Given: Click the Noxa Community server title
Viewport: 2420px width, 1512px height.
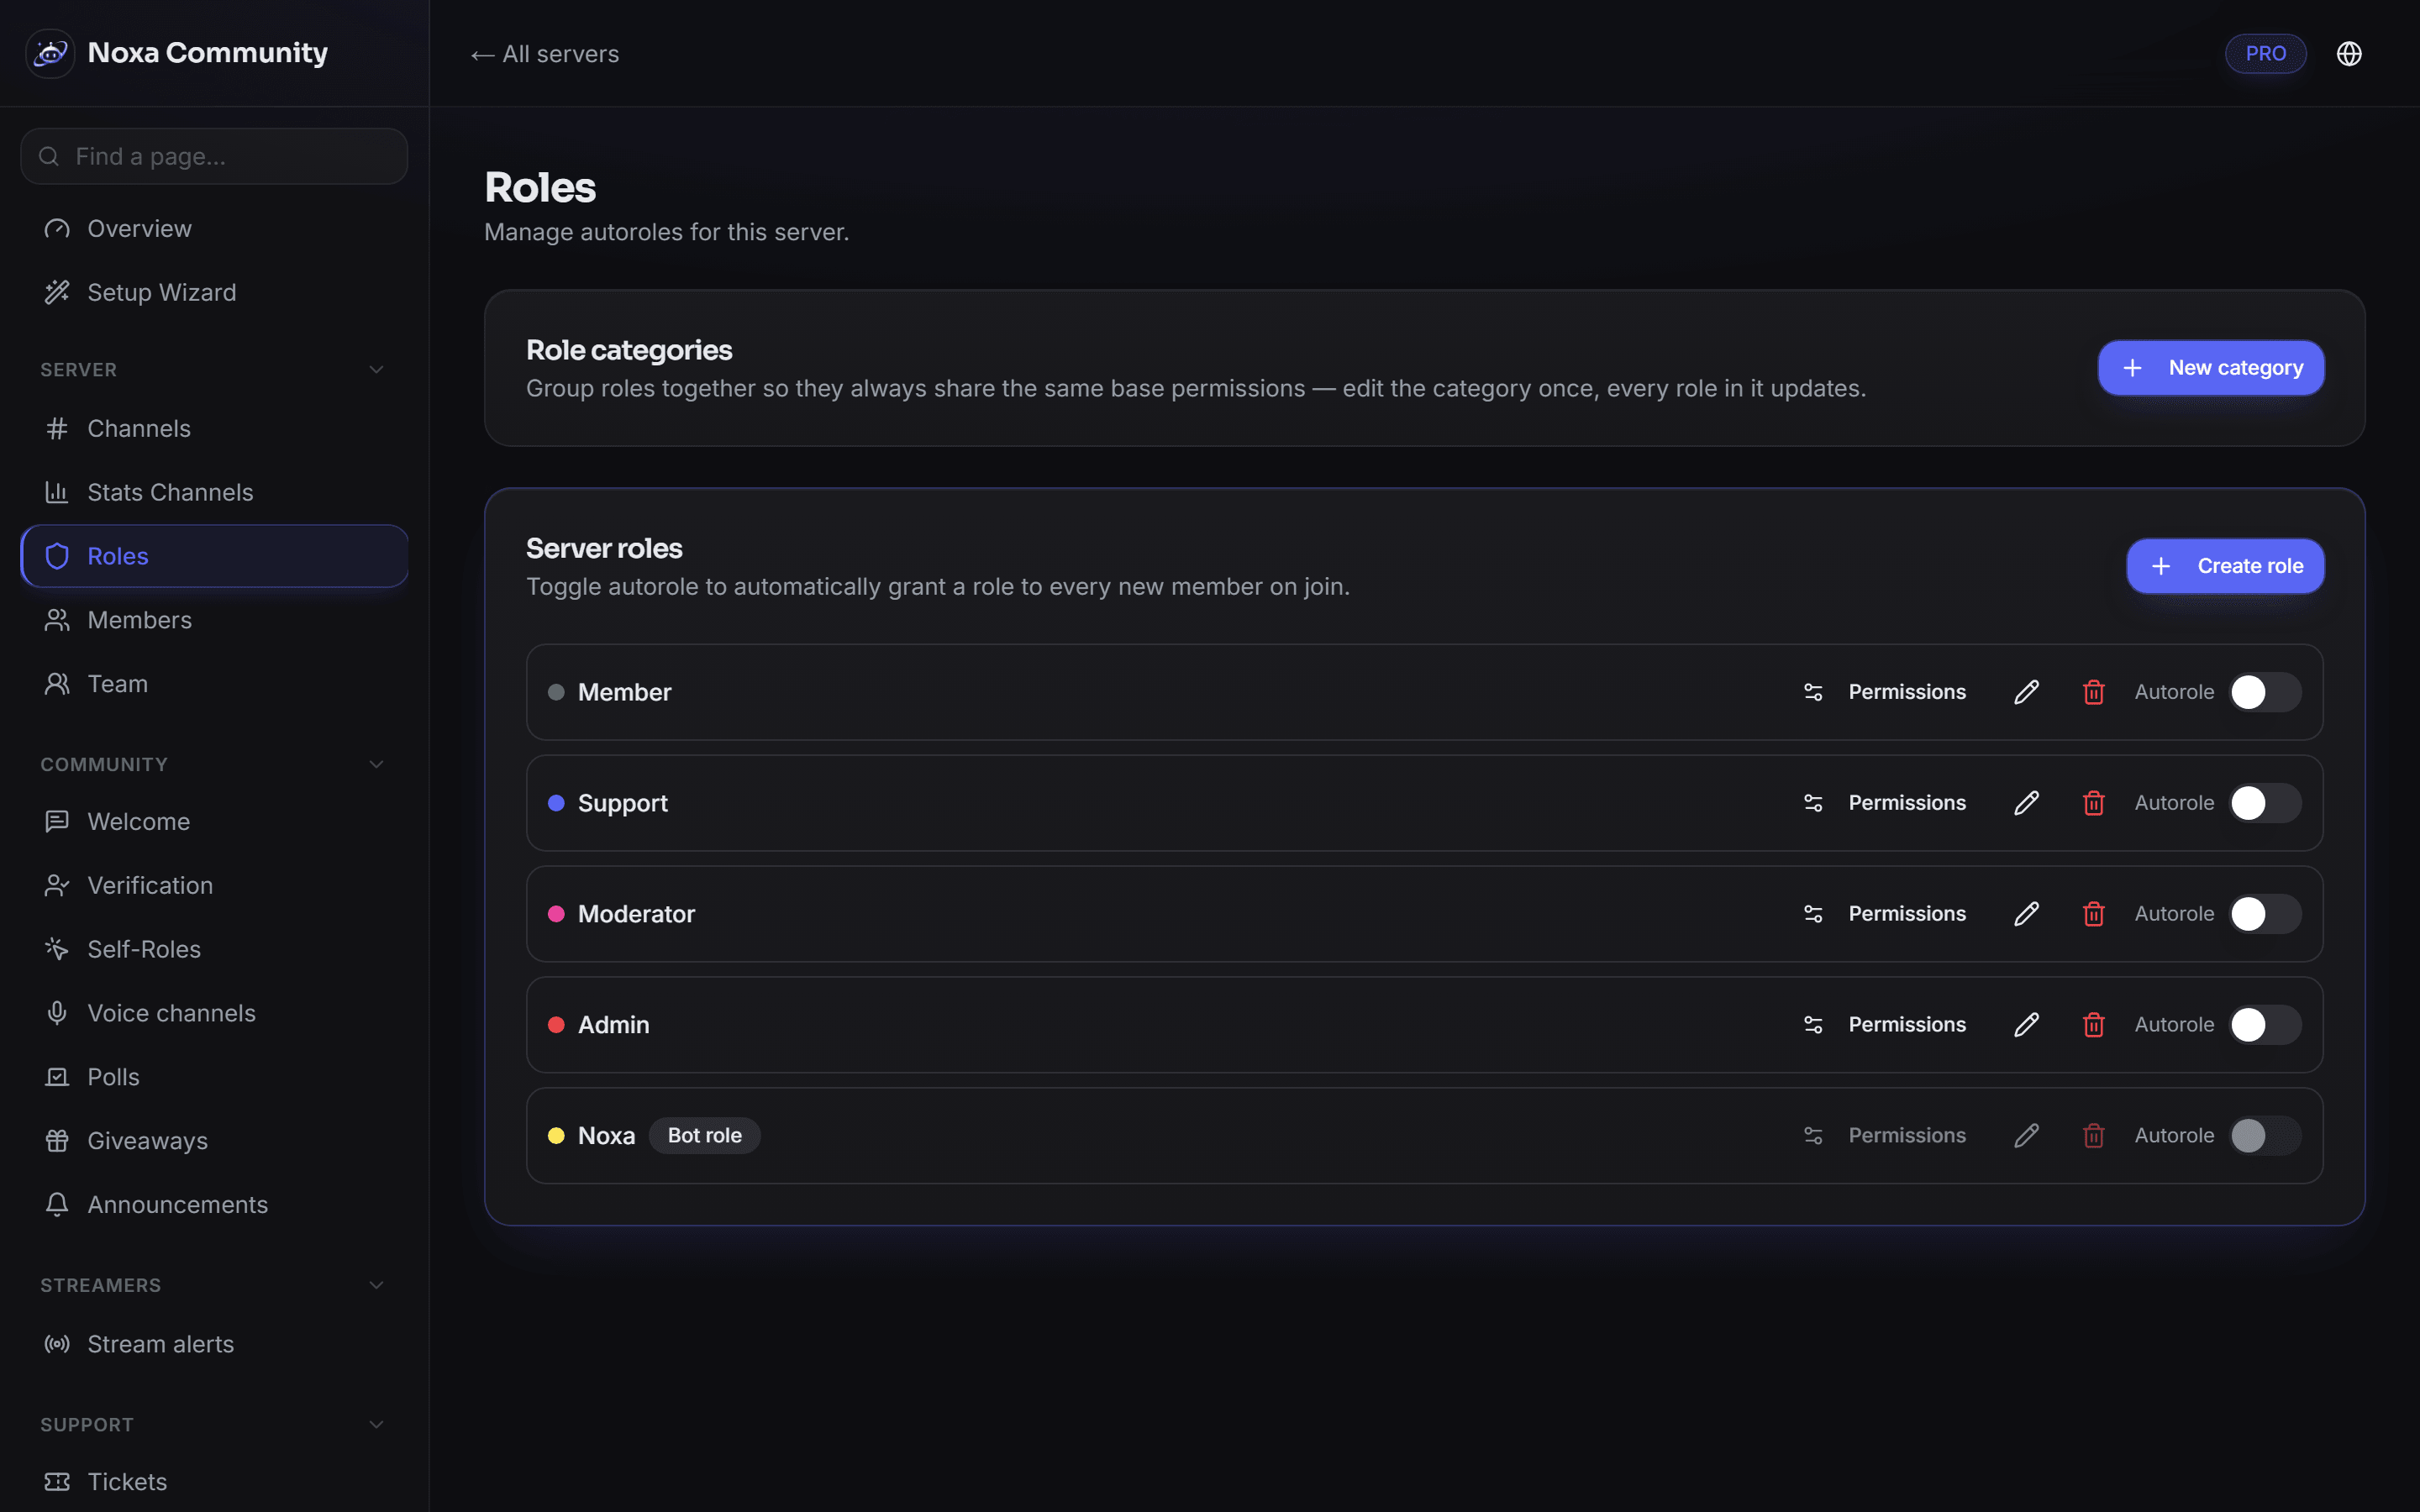Looking at the screenshot, I should point(208,53).
